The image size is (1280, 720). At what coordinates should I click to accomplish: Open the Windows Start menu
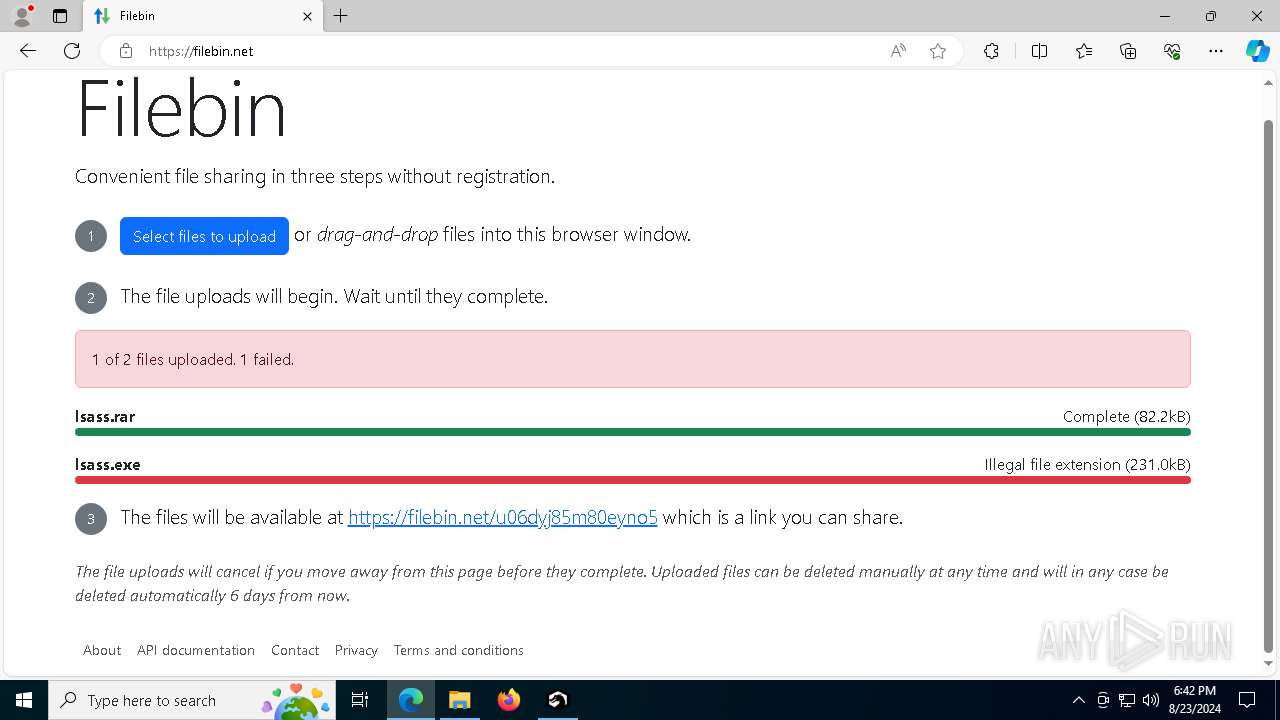click(x=24, y=700)
